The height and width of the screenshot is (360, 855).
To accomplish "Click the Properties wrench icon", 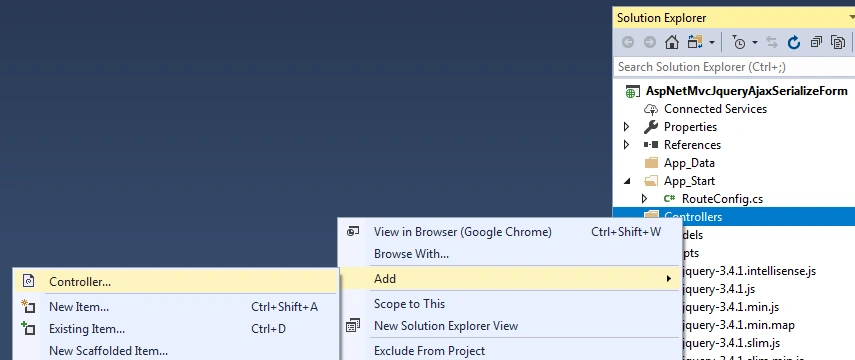I will pyautogui.click(x=651, y=127).
